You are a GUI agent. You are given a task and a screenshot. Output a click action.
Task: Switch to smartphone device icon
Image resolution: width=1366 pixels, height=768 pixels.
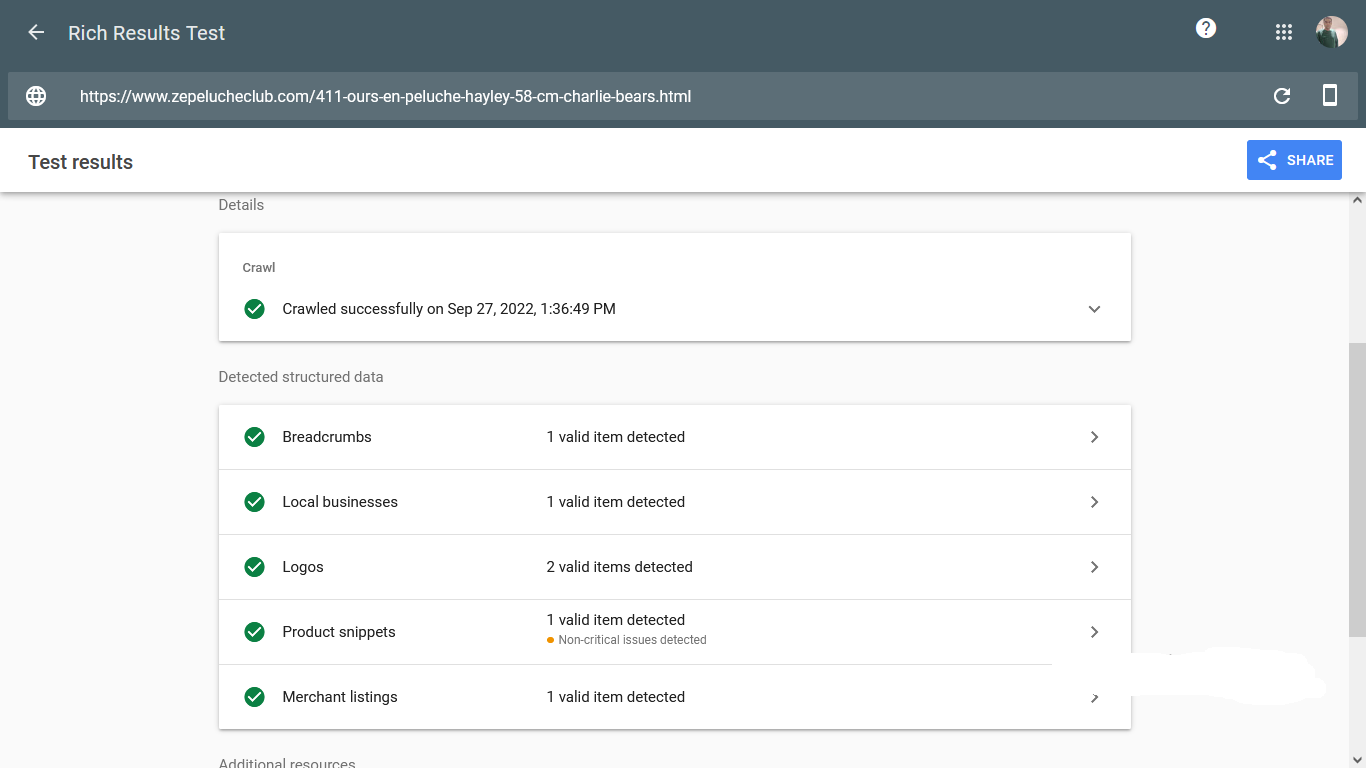click(x=1330, y=96)
